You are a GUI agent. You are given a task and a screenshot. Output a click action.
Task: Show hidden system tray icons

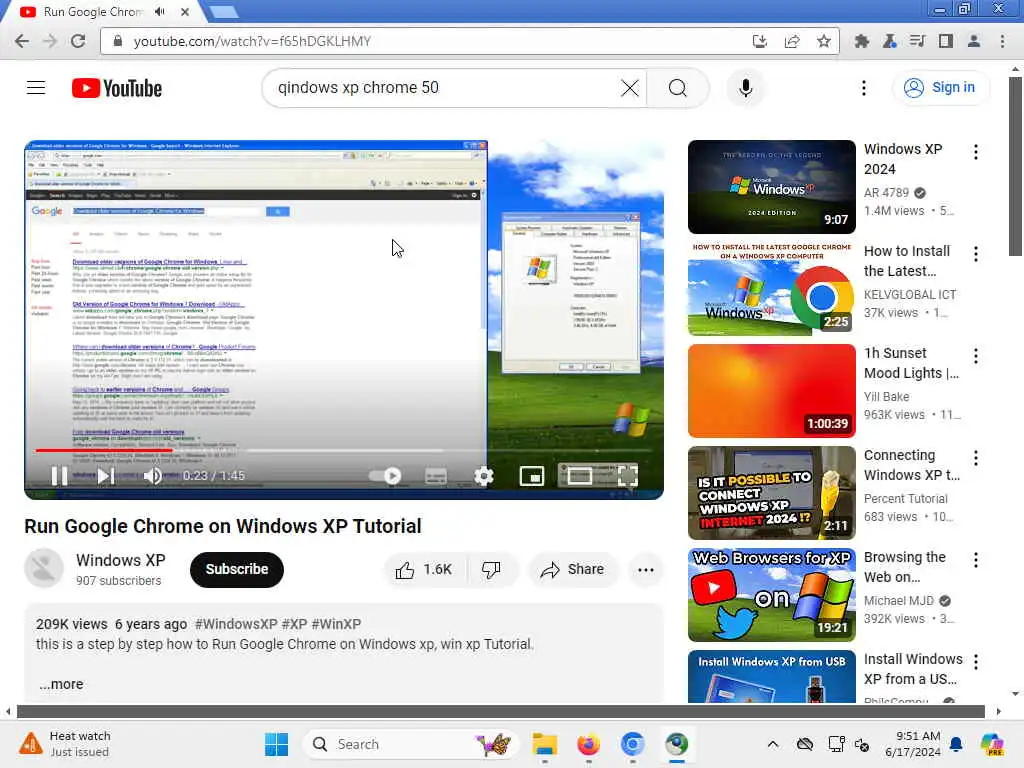pos(773,744)
